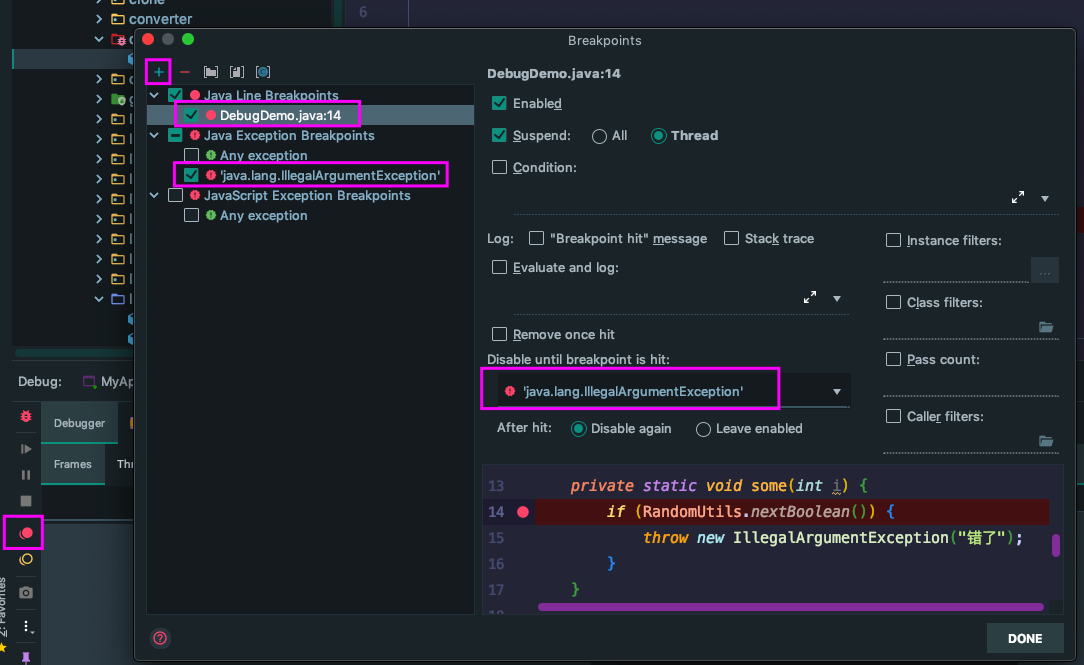1084x665 pixels.
Task: Open help with the question mark icon
Action: tap(160, 638)
